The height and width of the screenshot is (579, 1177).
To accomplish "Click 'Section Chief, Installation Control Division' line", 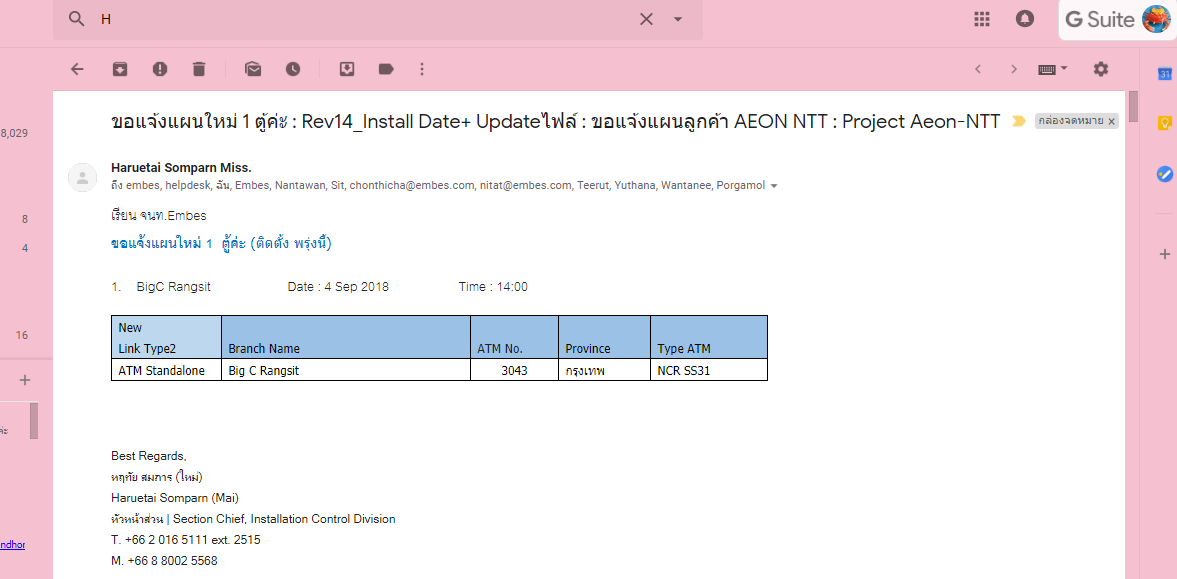I will [x=253, y=519].
